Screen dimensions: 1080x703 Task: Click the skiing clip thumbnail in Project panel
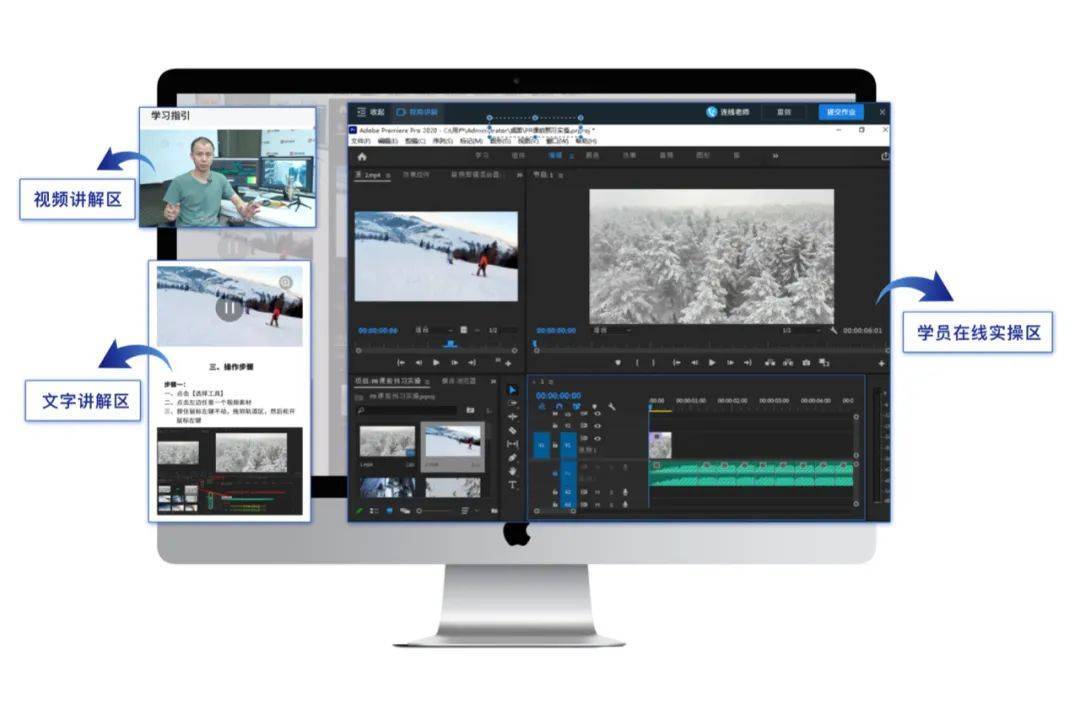(x=452, y=443)
